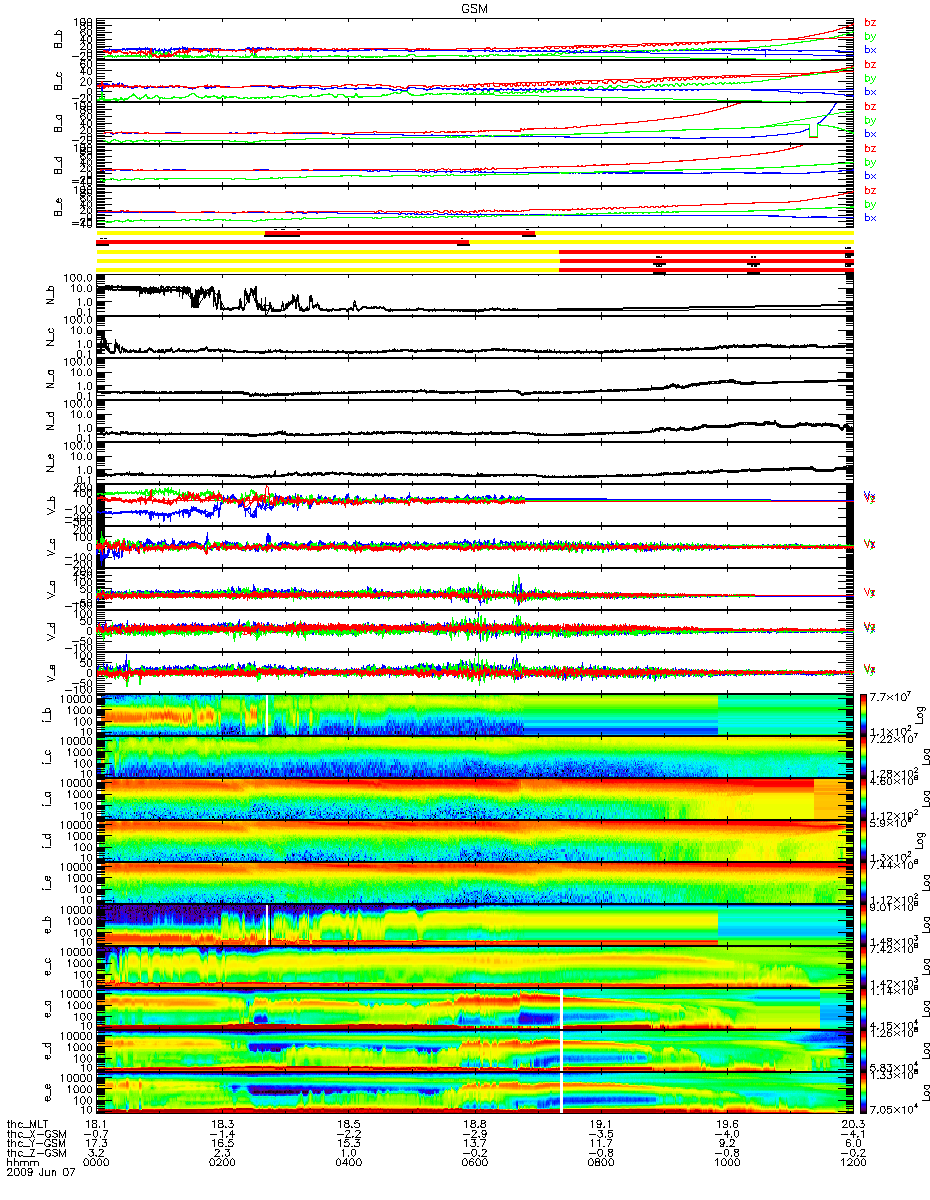This screenshot has width=930, height=1200.
Task: Click the bz legend of the B_a panel
Action: pos(870,106)
